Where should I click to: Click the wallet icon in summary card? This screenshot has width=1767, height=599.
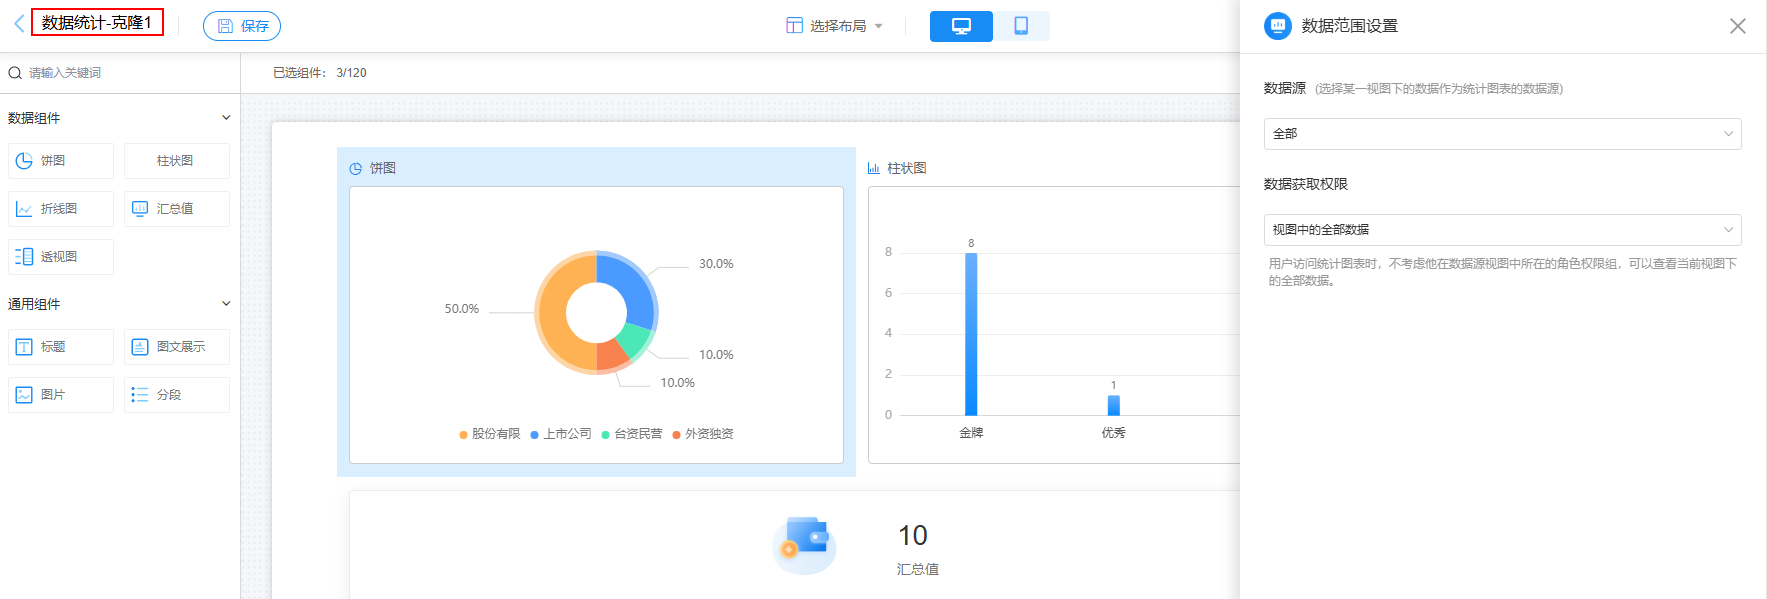pos(804,545)
